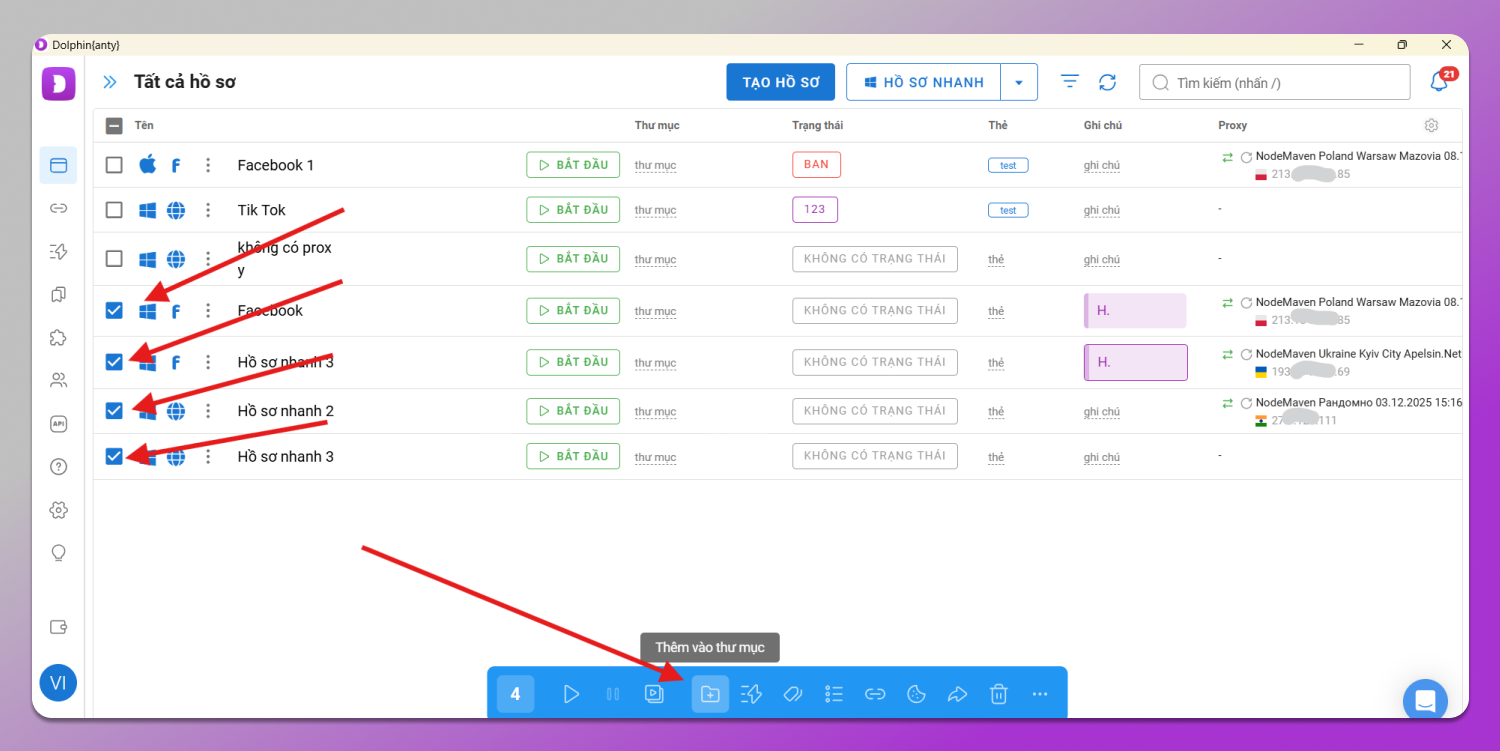Open the API section in the sidebar

pyautogui.click(x=58, y=424)
